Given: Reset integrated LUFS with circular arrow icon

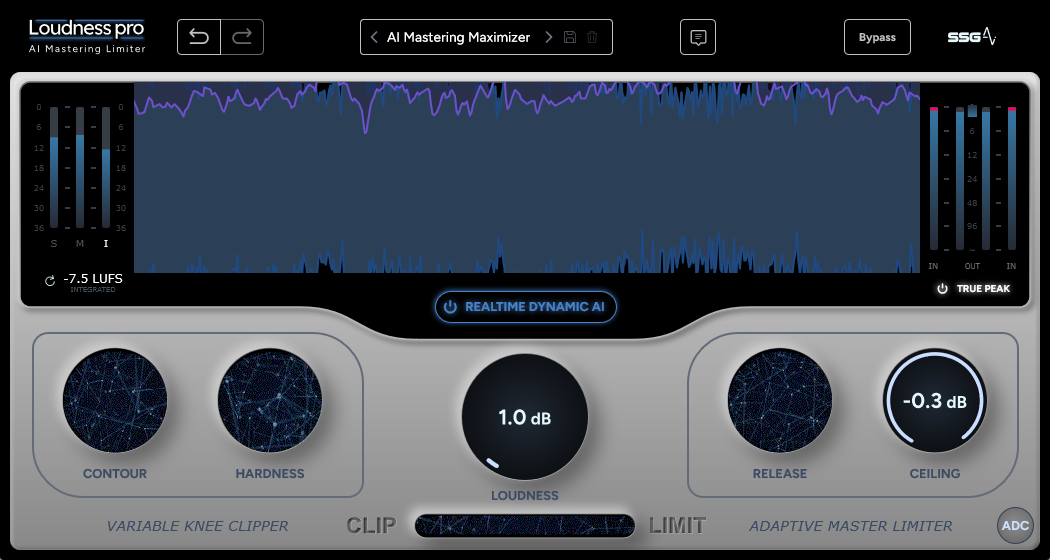Looking at the screenshot, I should coord(50,281).
